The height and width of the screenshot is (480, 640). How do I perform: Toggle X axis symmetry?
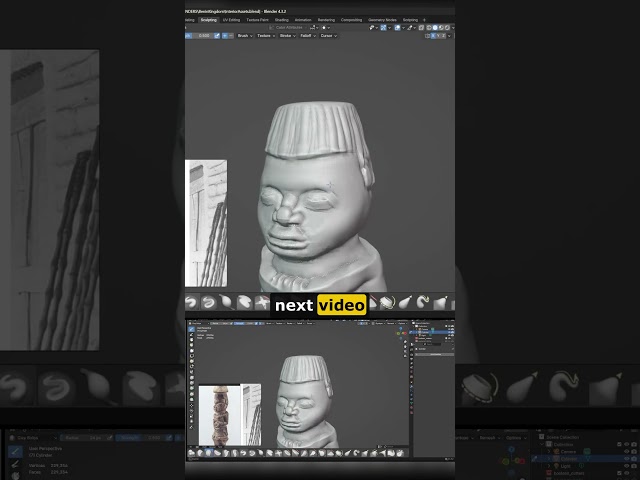coord(433,36)
